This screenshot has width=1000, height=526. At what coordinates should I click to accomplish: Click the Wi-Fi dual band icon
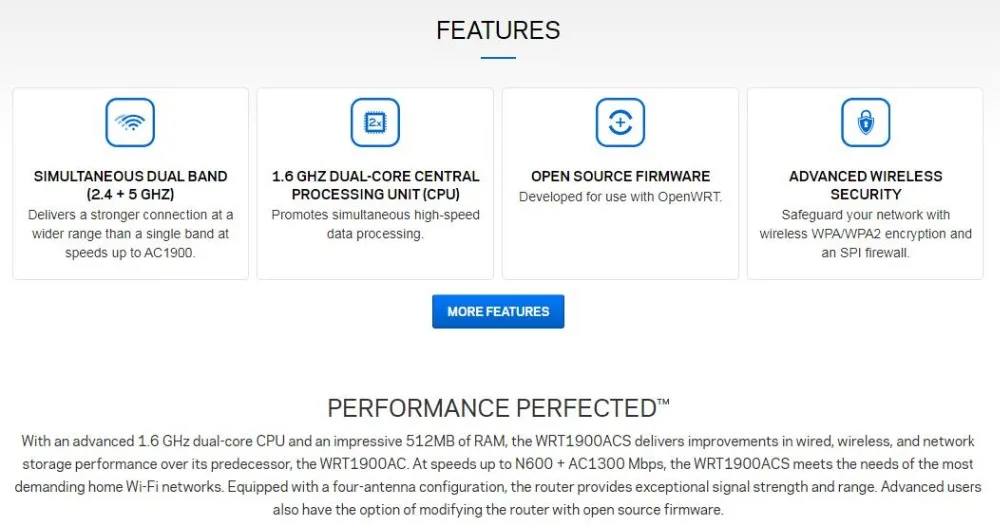[x=130, y=122]
